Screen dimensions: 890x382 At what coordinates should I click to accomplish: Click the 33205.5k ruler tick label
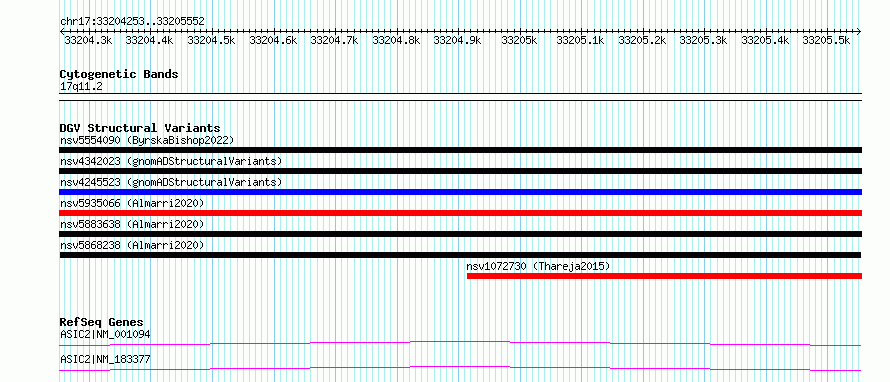826,40
